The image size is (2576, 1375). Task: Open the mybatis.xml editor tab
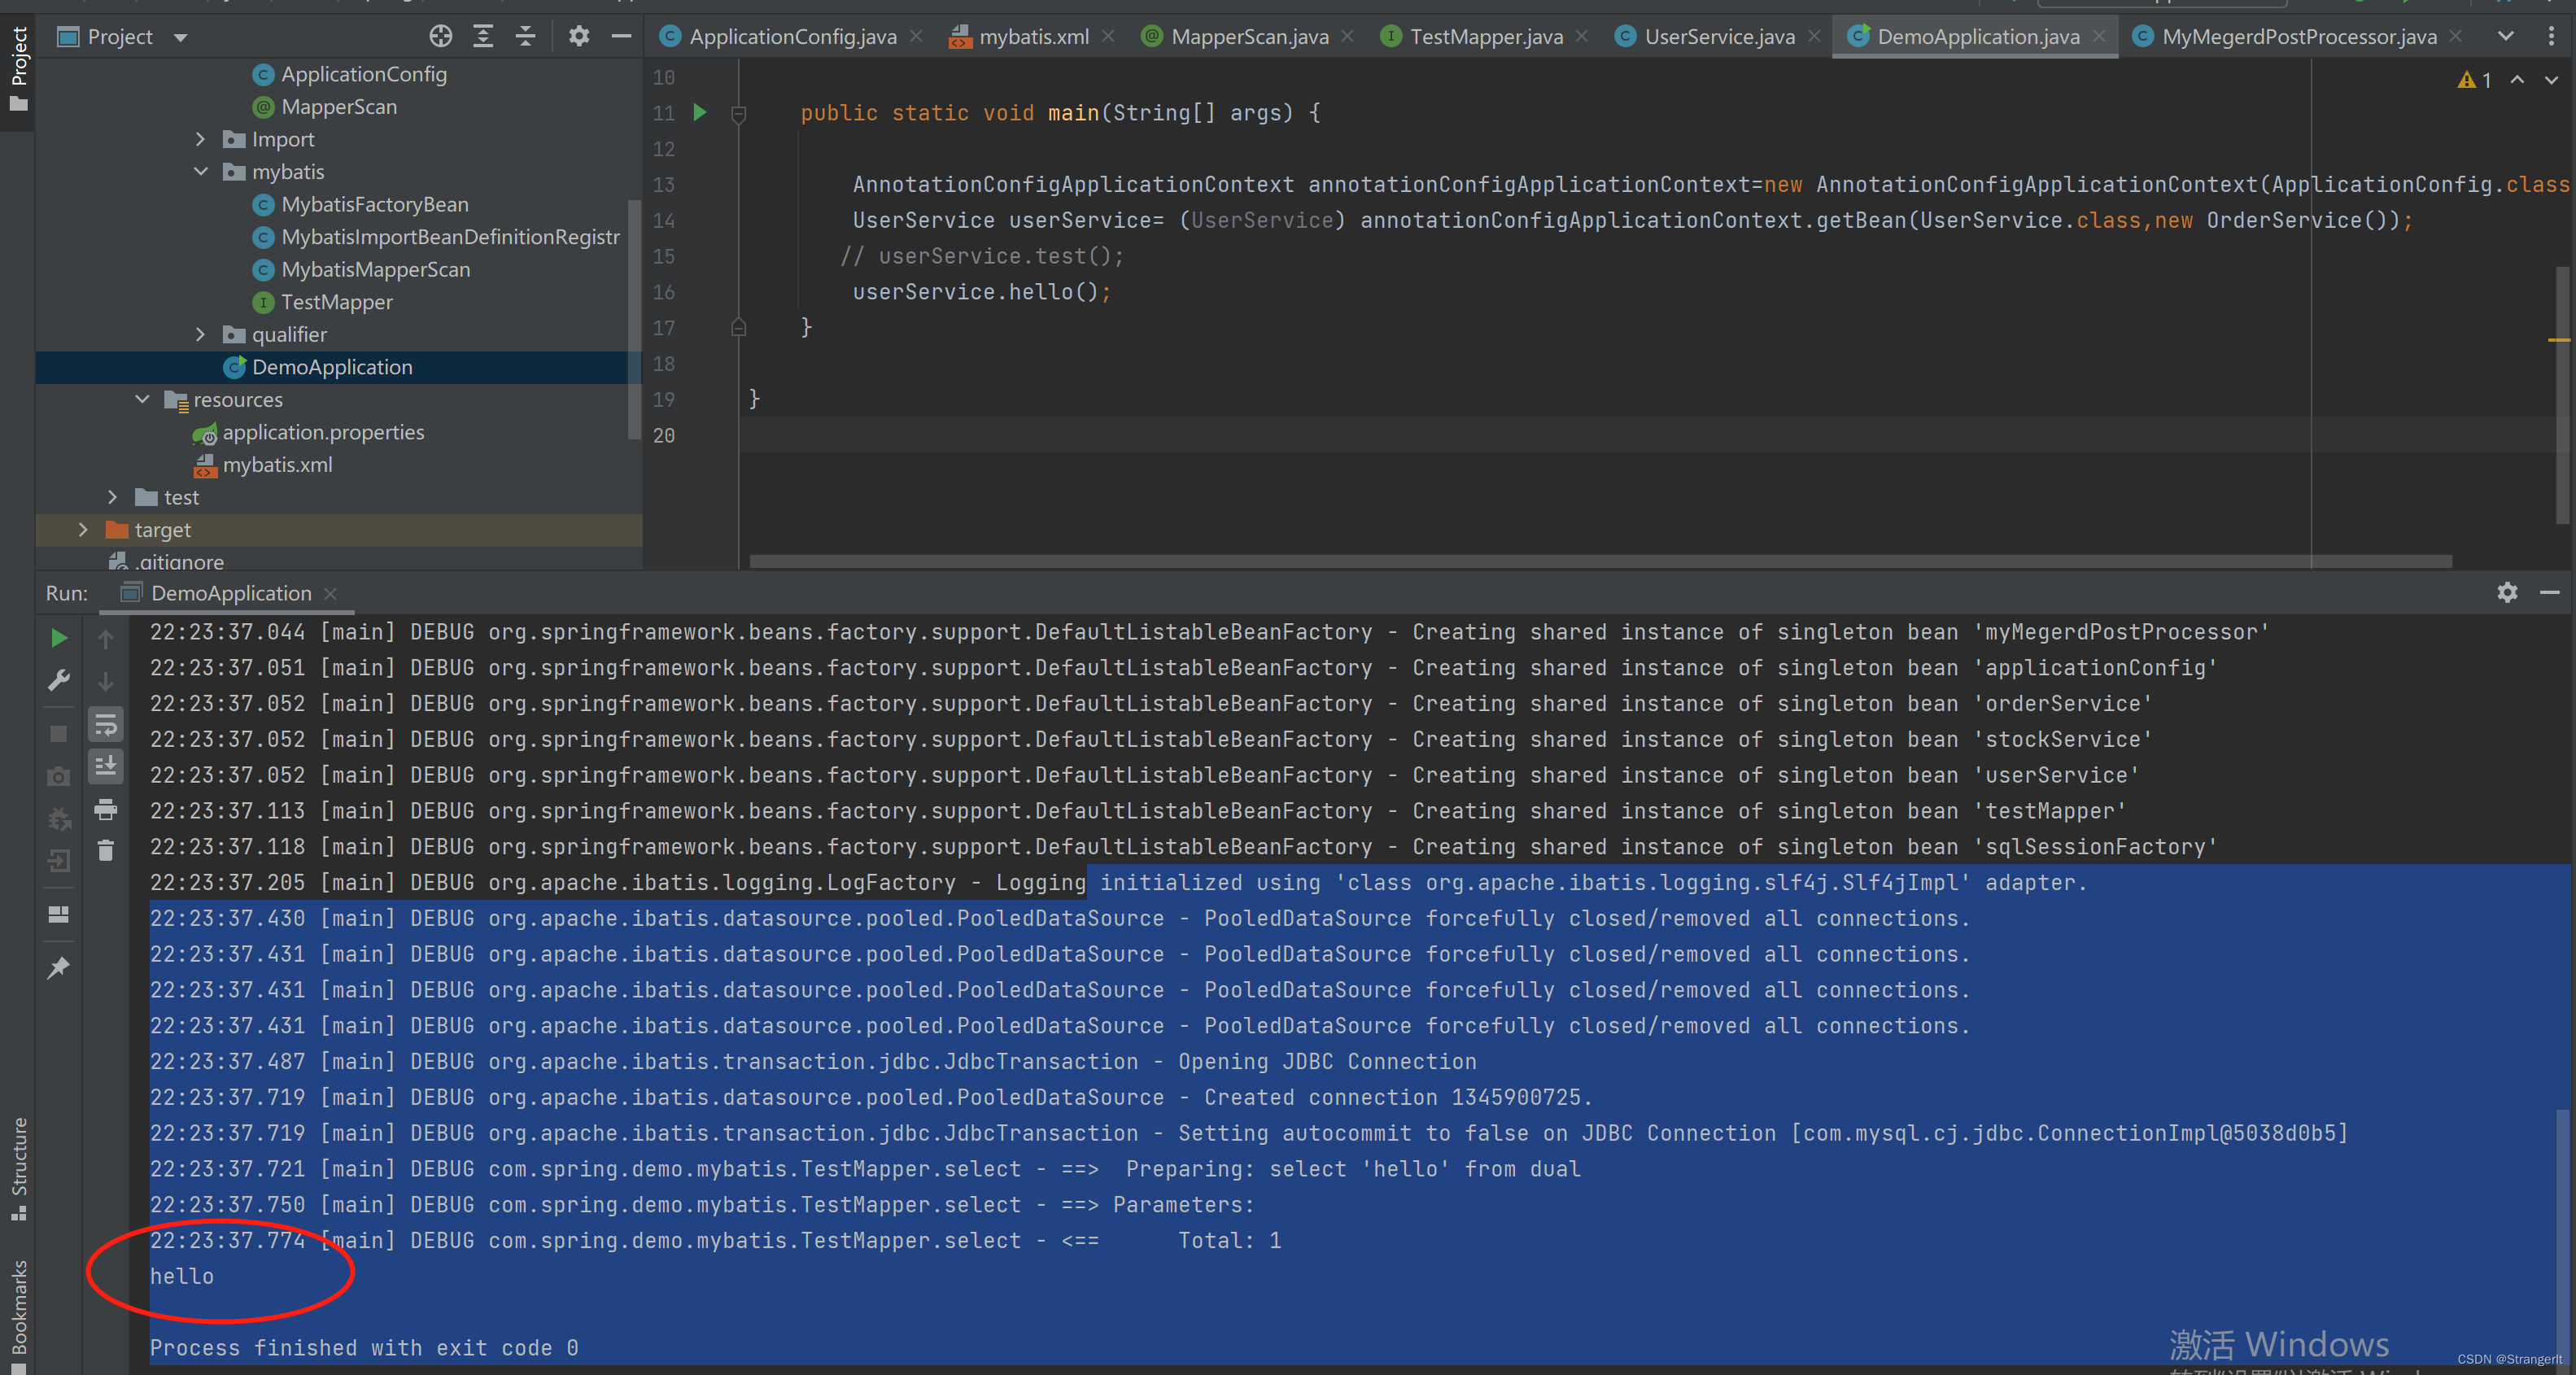1033,37
